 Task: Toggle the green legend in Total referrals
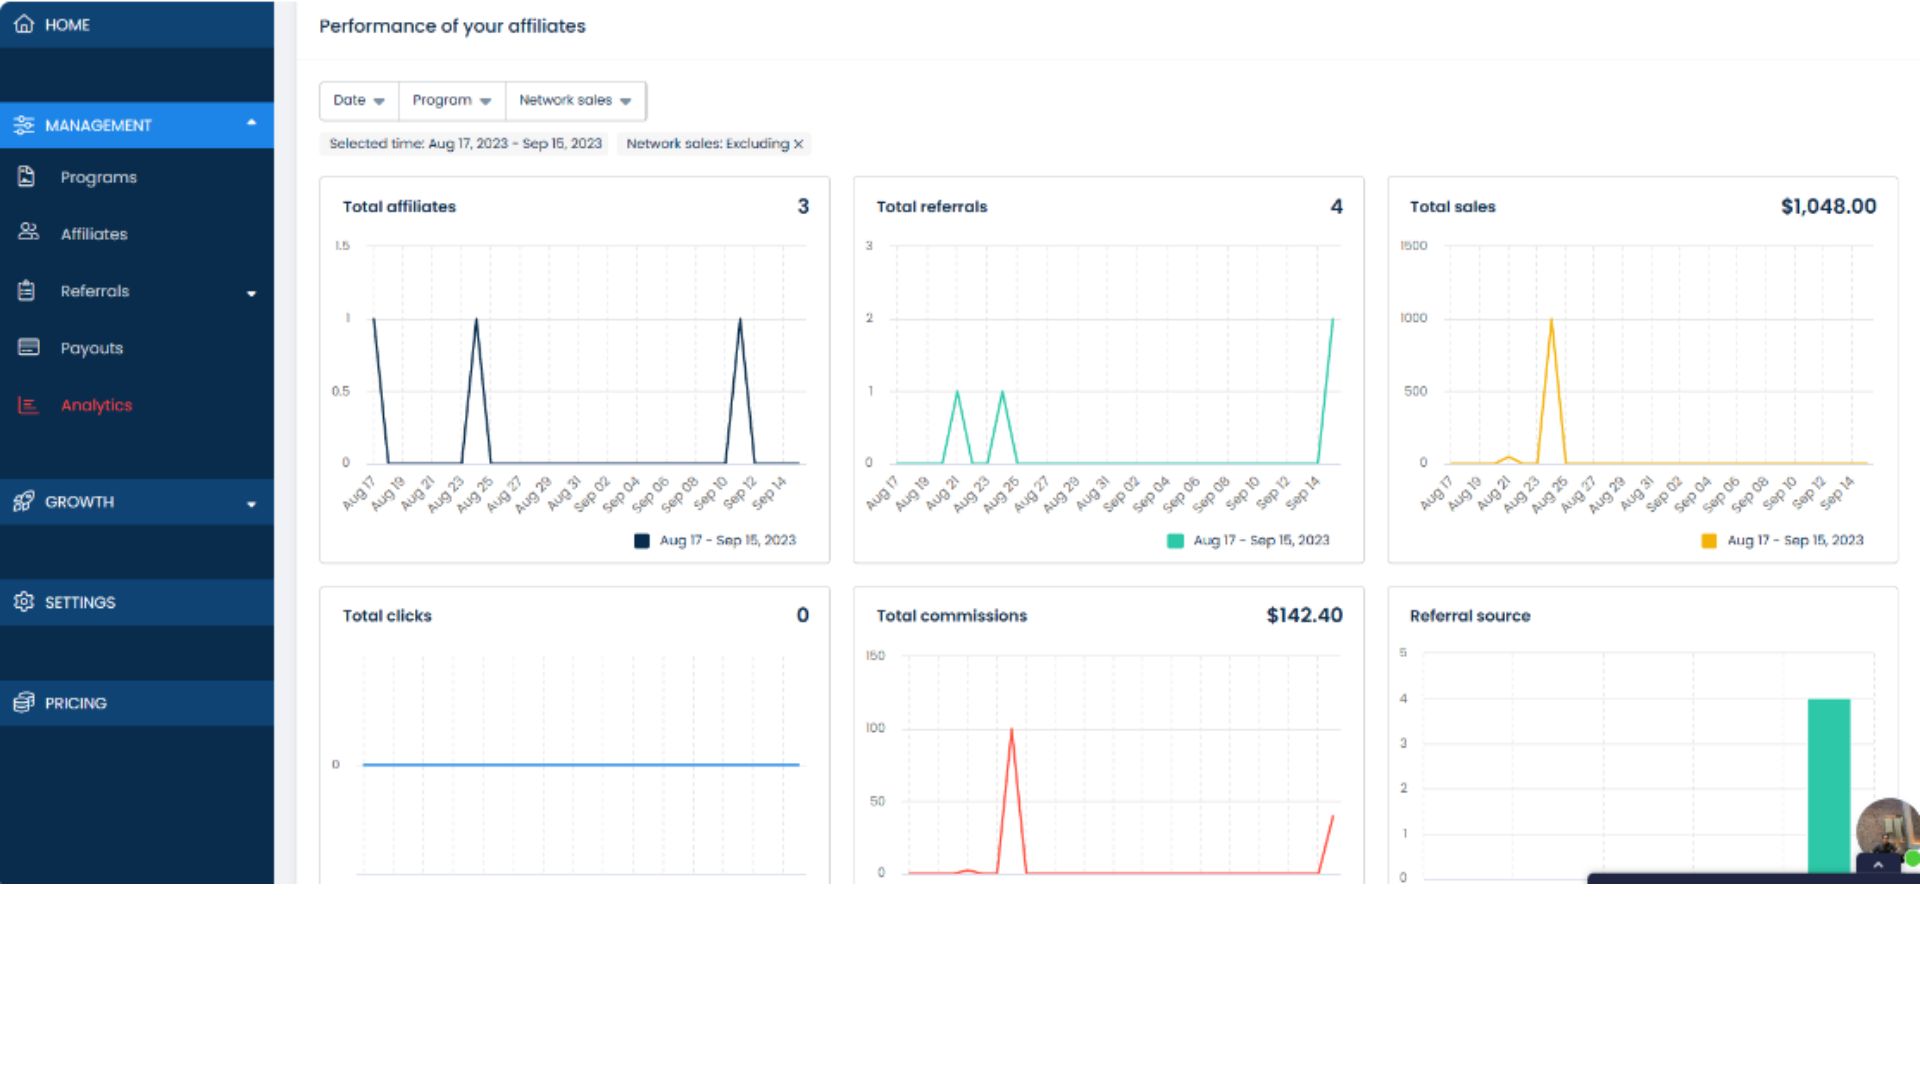[x=1175, y=541]
